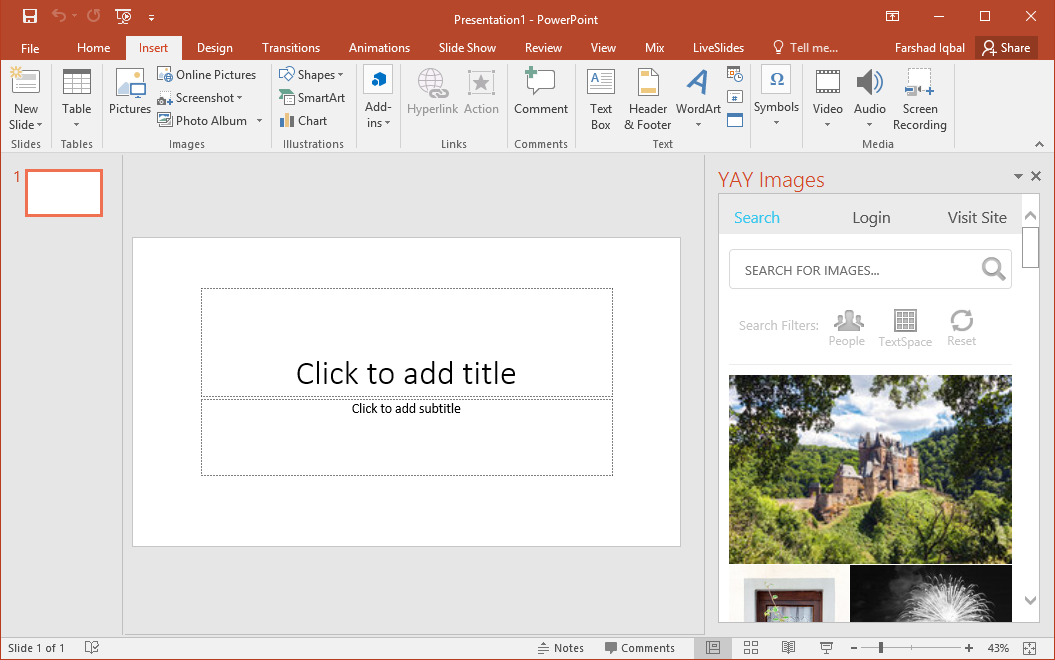Insert SmartArt graphic

(312, 97)
